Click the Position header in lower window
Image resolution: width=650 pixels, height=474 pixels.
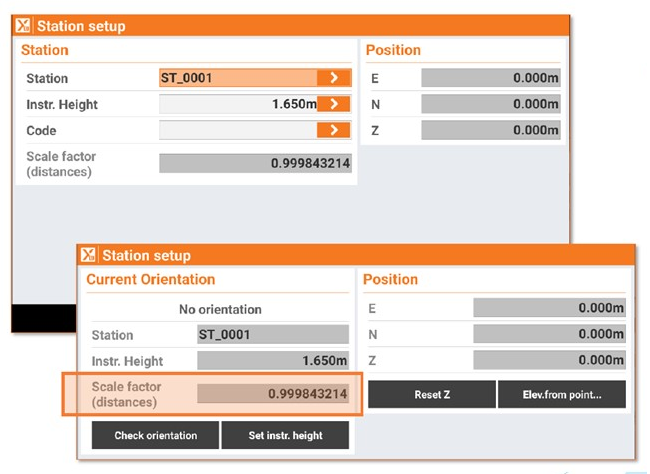pos(391,280)
